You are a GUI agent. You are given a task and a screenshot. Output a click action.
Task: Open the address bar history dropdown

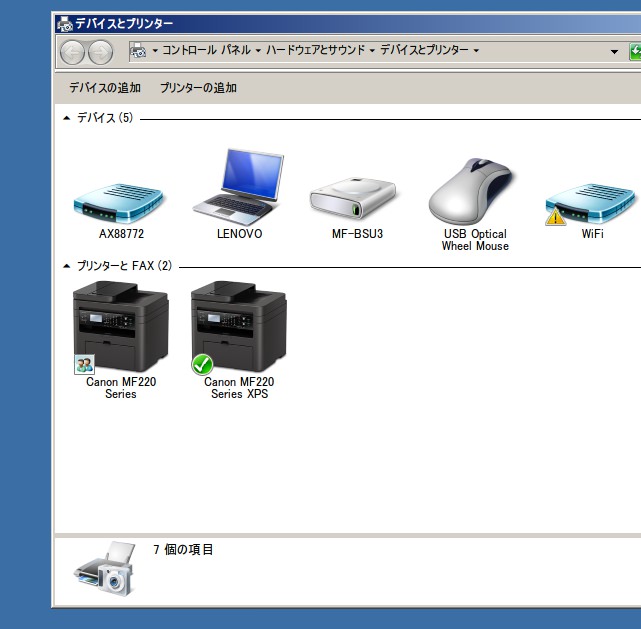tap(614, 52)
